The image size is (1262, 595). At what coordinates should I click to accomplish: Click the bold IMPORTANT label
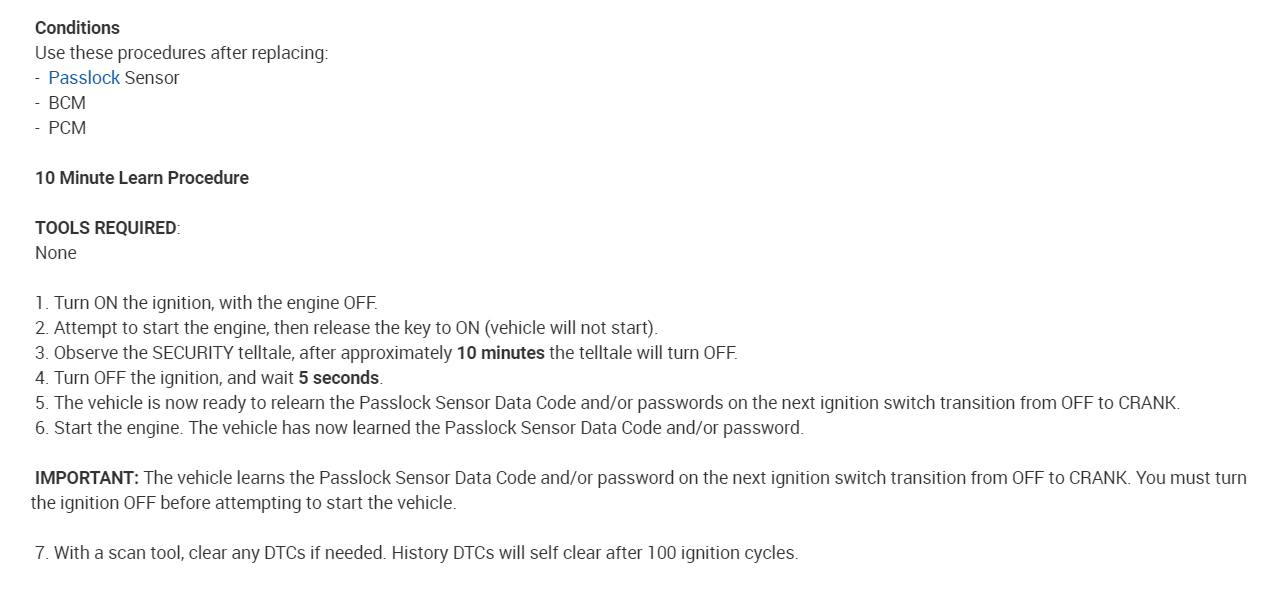click(x=87, y=478)
